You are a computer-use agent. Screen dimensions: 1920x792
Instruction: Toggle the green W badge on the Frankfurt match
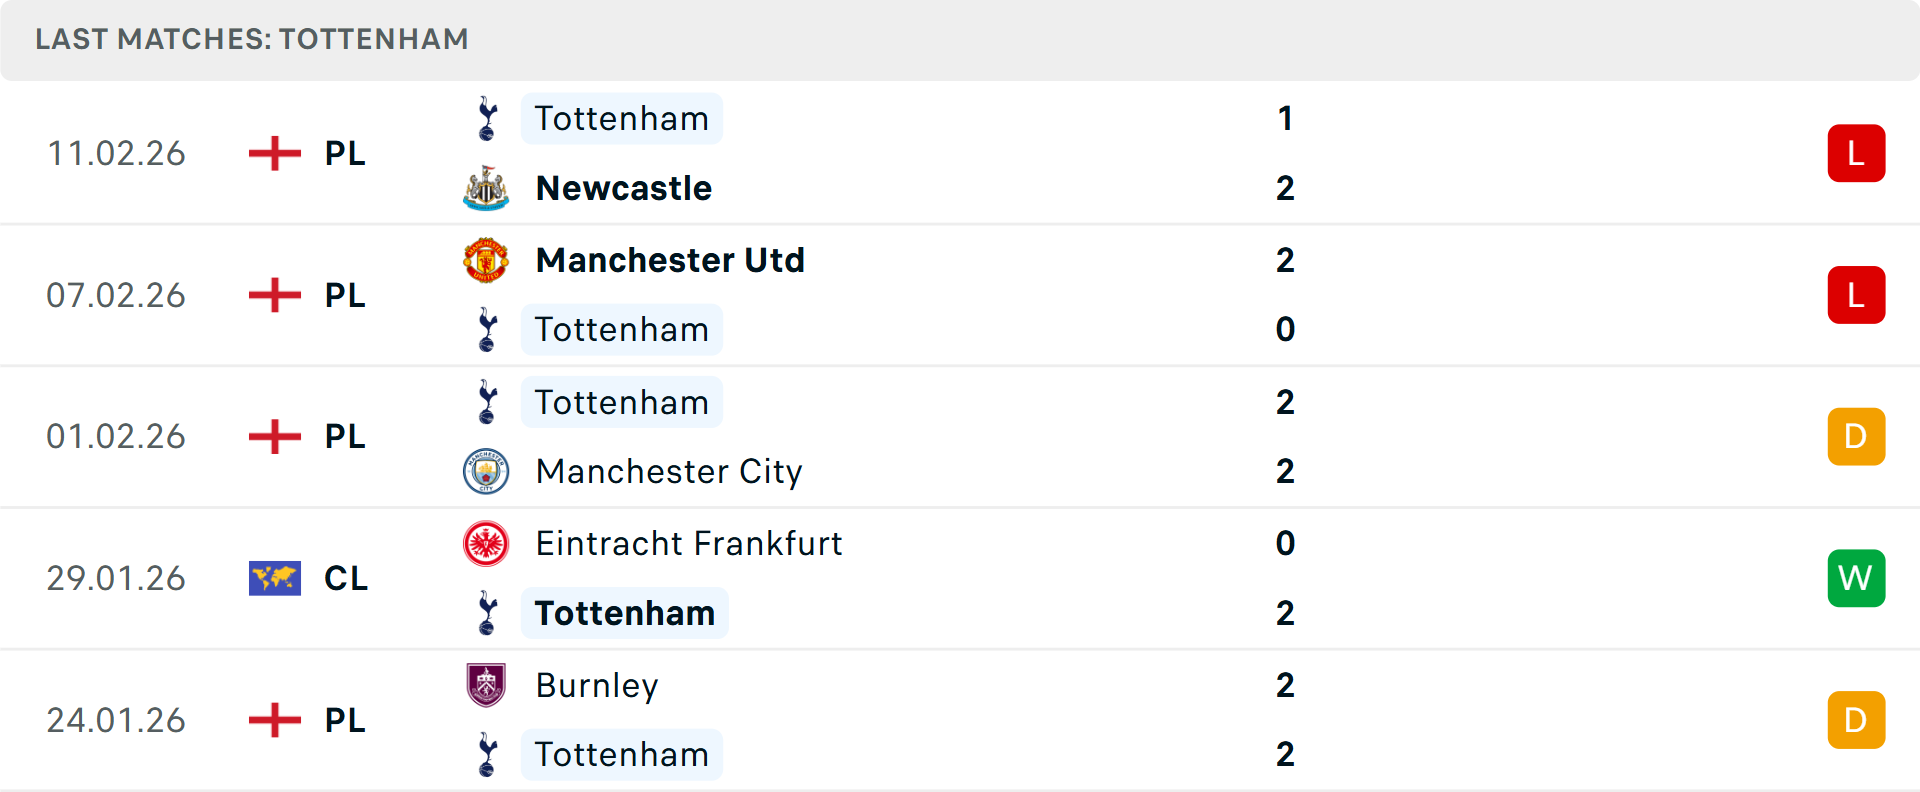tap(1856, 578)
